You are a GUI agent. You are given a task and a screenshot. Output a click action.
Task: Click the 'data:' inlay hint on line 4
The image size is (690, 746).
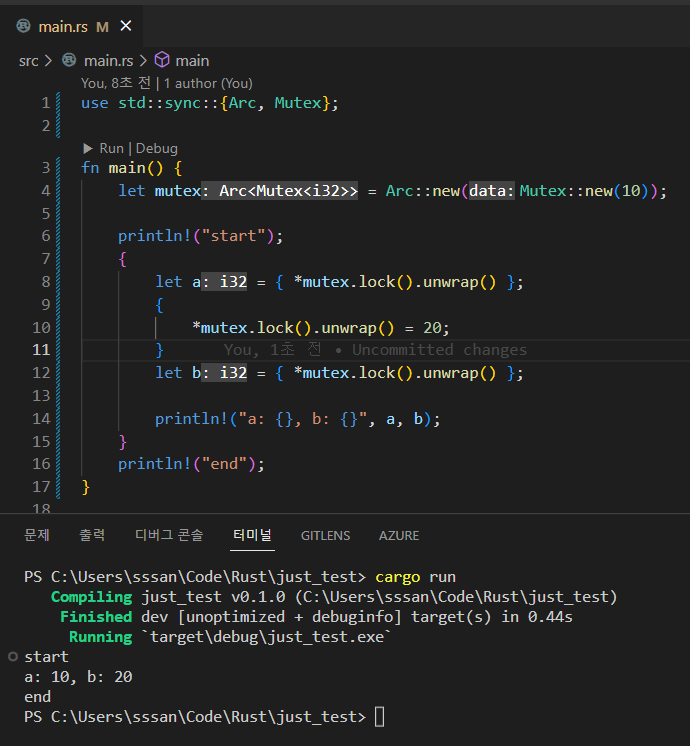[x=492, y=190]
